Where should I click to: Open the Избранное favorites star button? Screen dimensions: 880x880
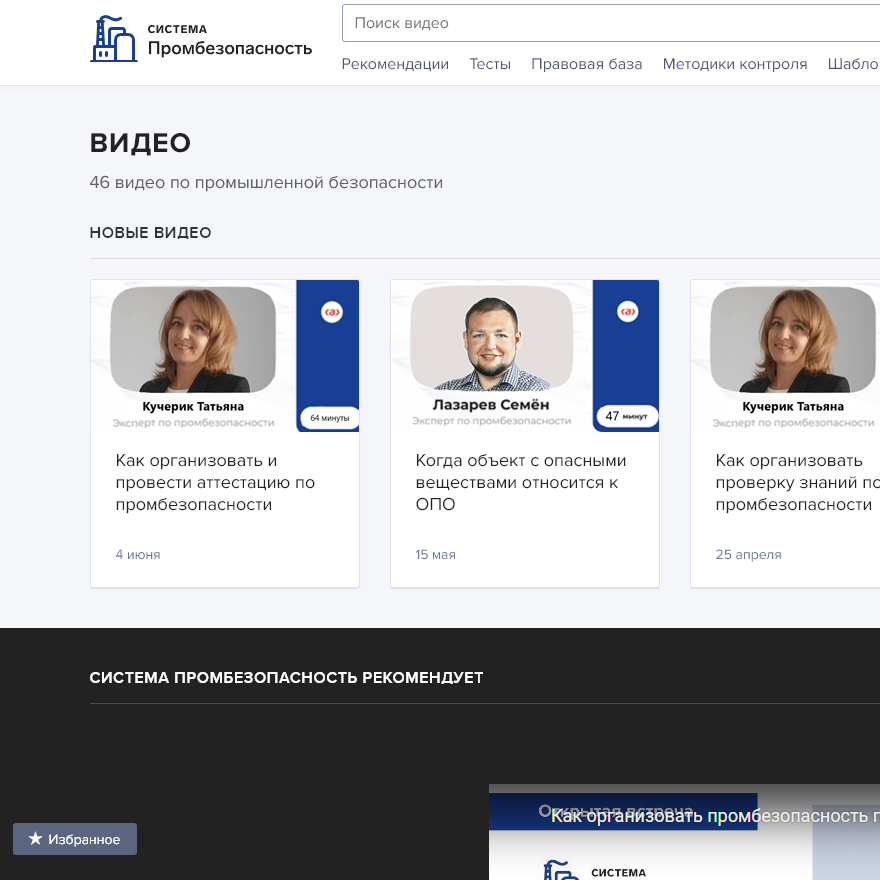pyautogui.click(x=75, y=839)
